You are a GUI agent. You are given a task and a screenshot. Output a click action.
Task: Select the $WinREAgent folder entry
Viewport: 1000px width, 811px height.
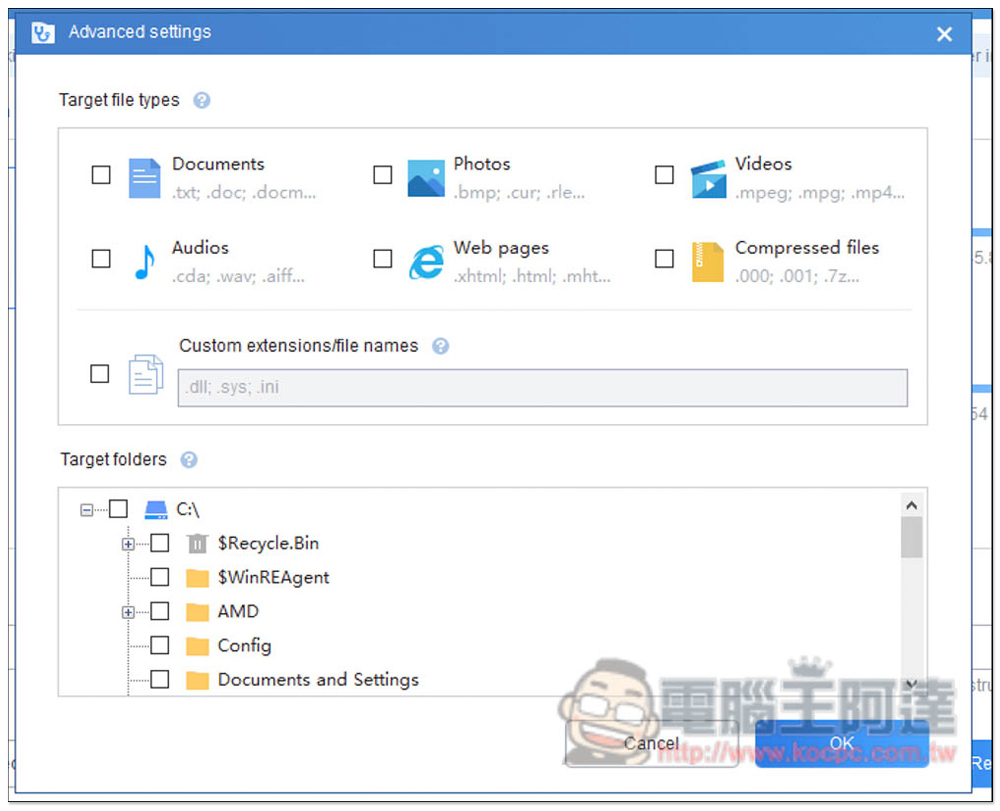pos(274,578)
